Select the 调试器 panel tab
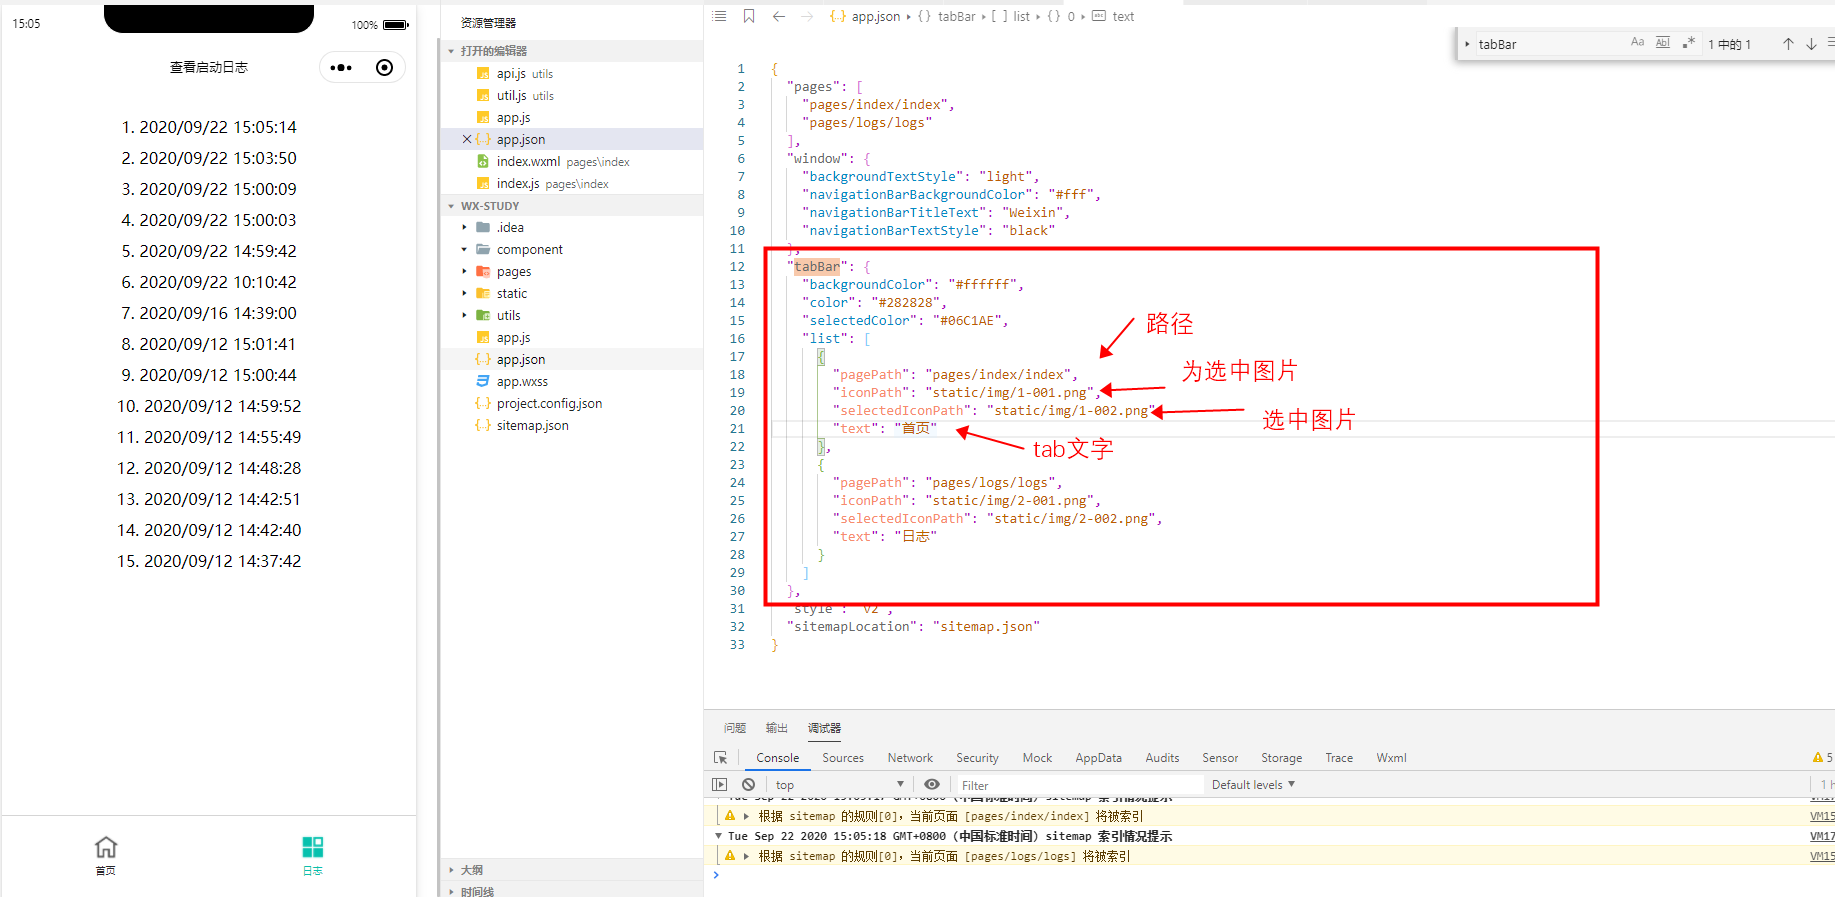This screenshot has height=897, width=1835. (825, 728)
